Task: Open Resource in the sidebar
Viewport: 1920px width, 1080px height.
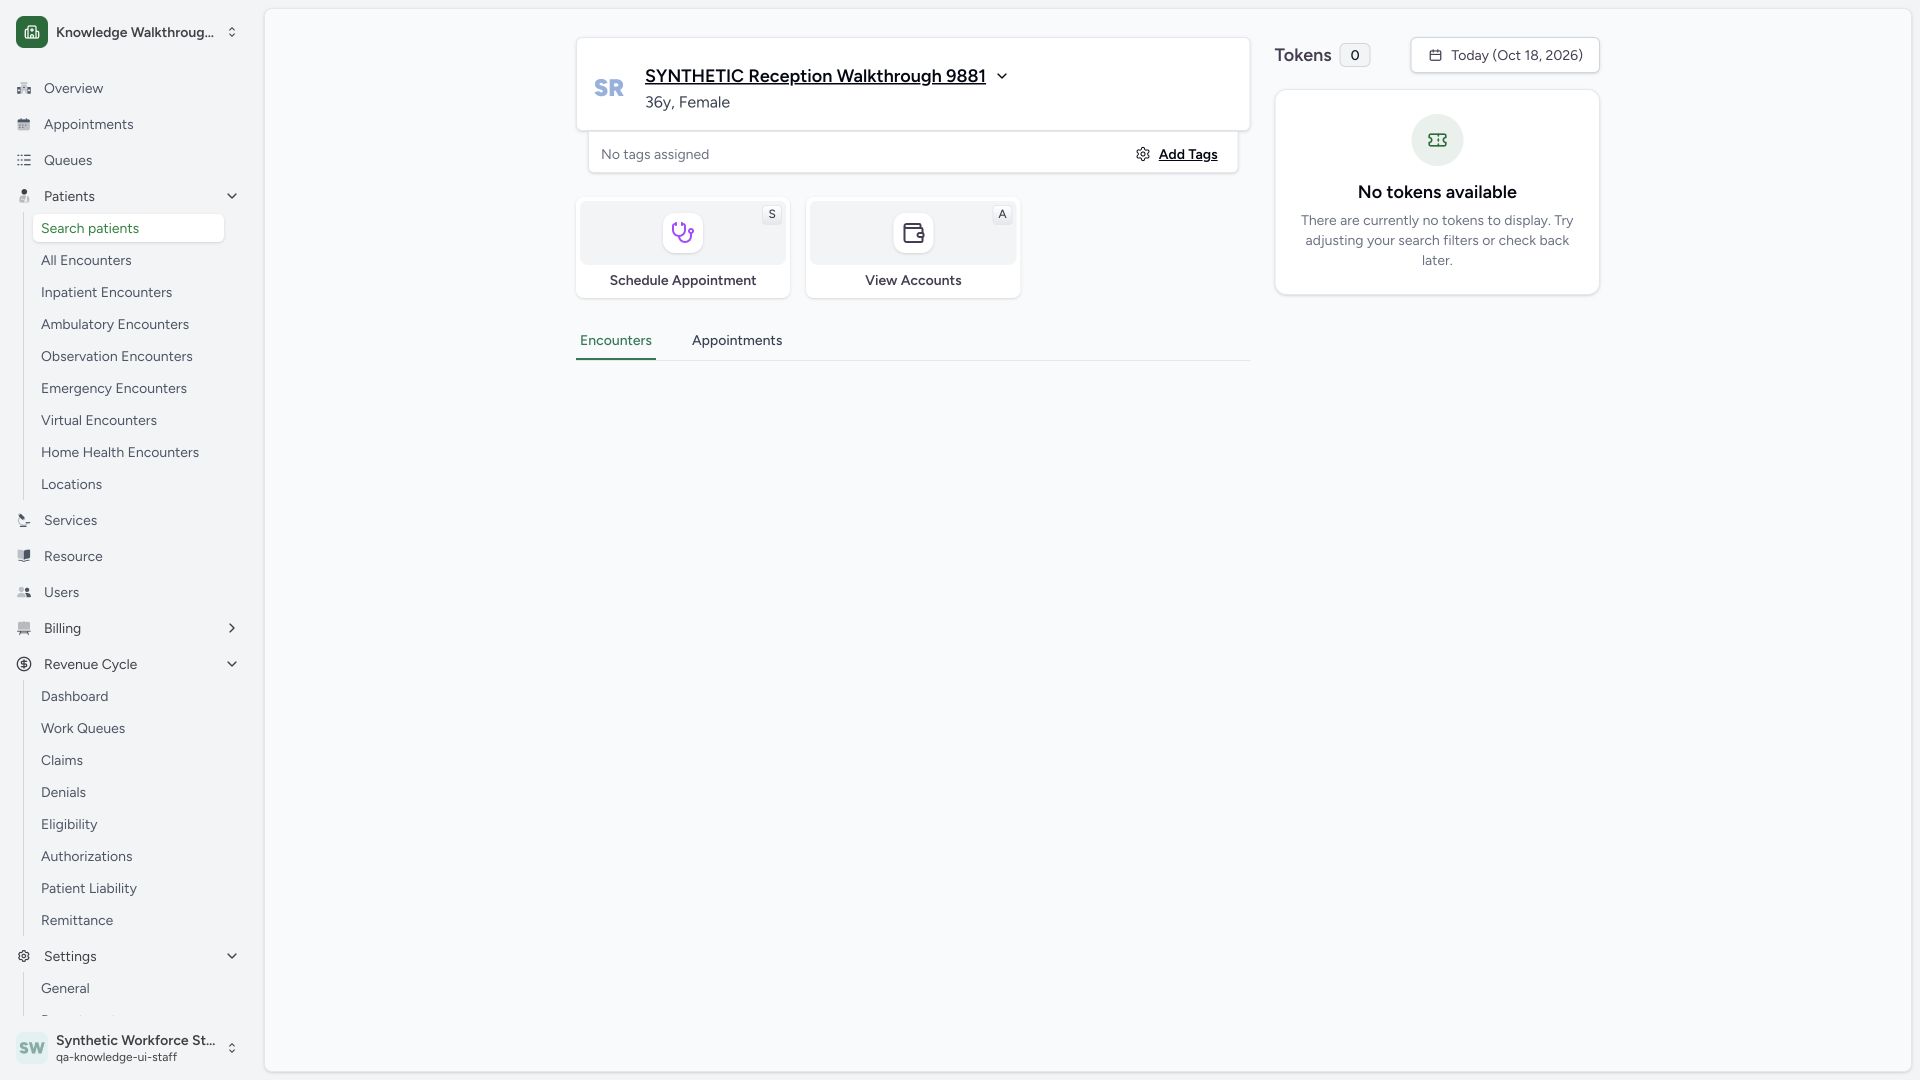Action: [73, 556]
